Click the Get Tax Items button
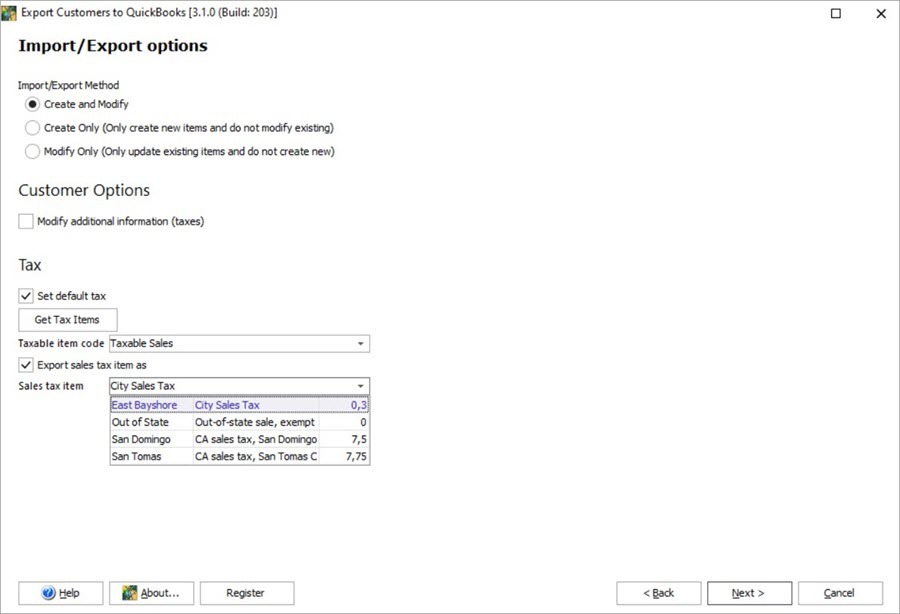 pyautogui.click(x=67, y=320)
